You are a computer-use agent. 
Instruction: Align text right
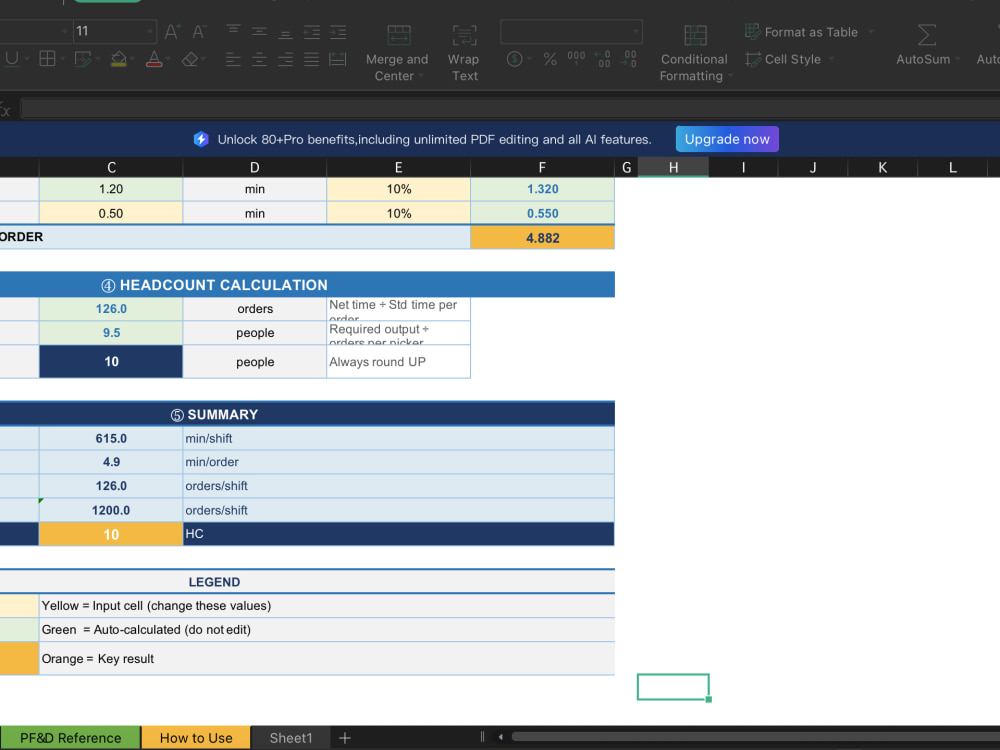click(285, 60)
